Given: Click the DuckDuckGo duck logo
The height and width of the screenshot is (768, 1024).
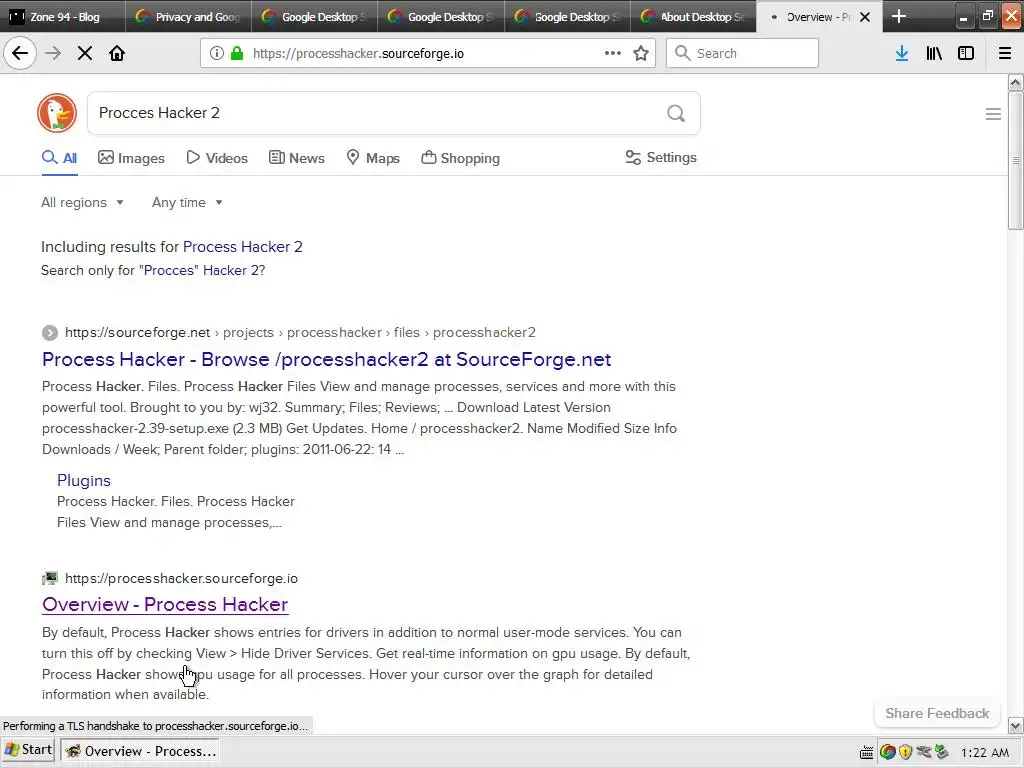Looking at the screenshot, I should (57, 113).
